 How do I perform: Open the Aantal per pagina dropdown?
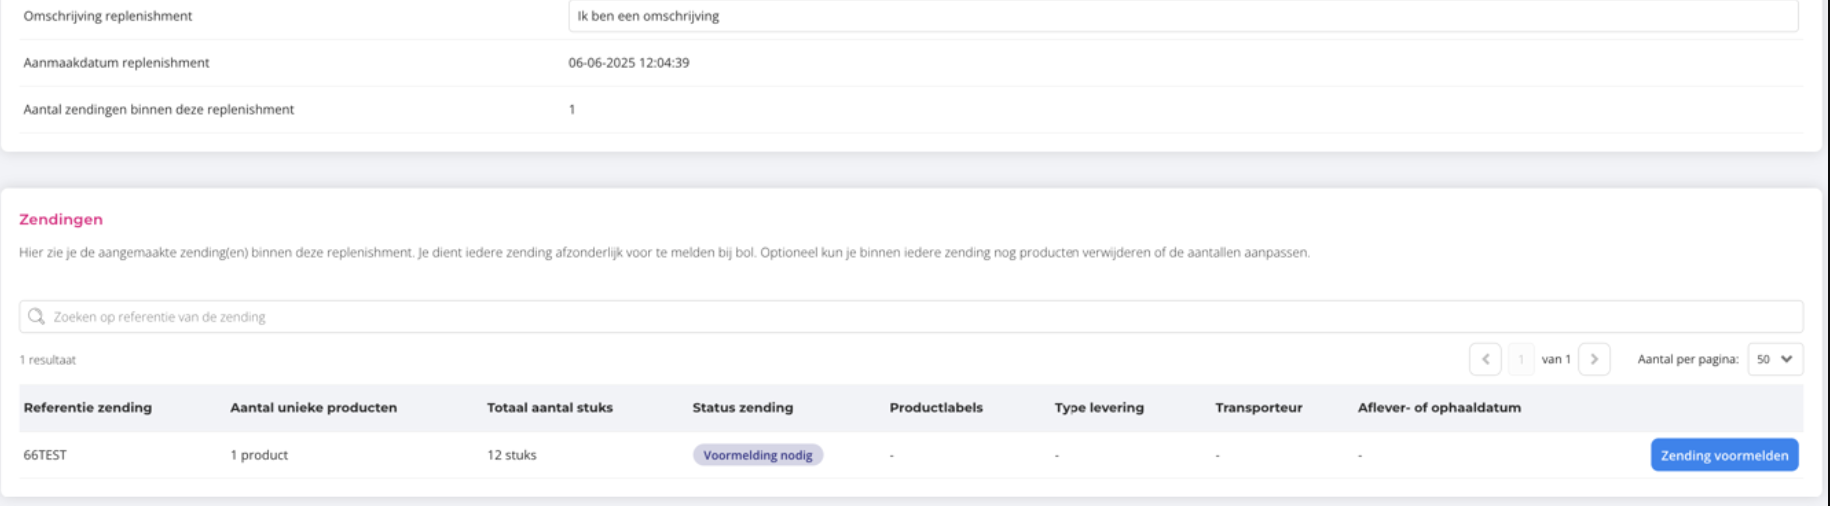point(1774,359)
